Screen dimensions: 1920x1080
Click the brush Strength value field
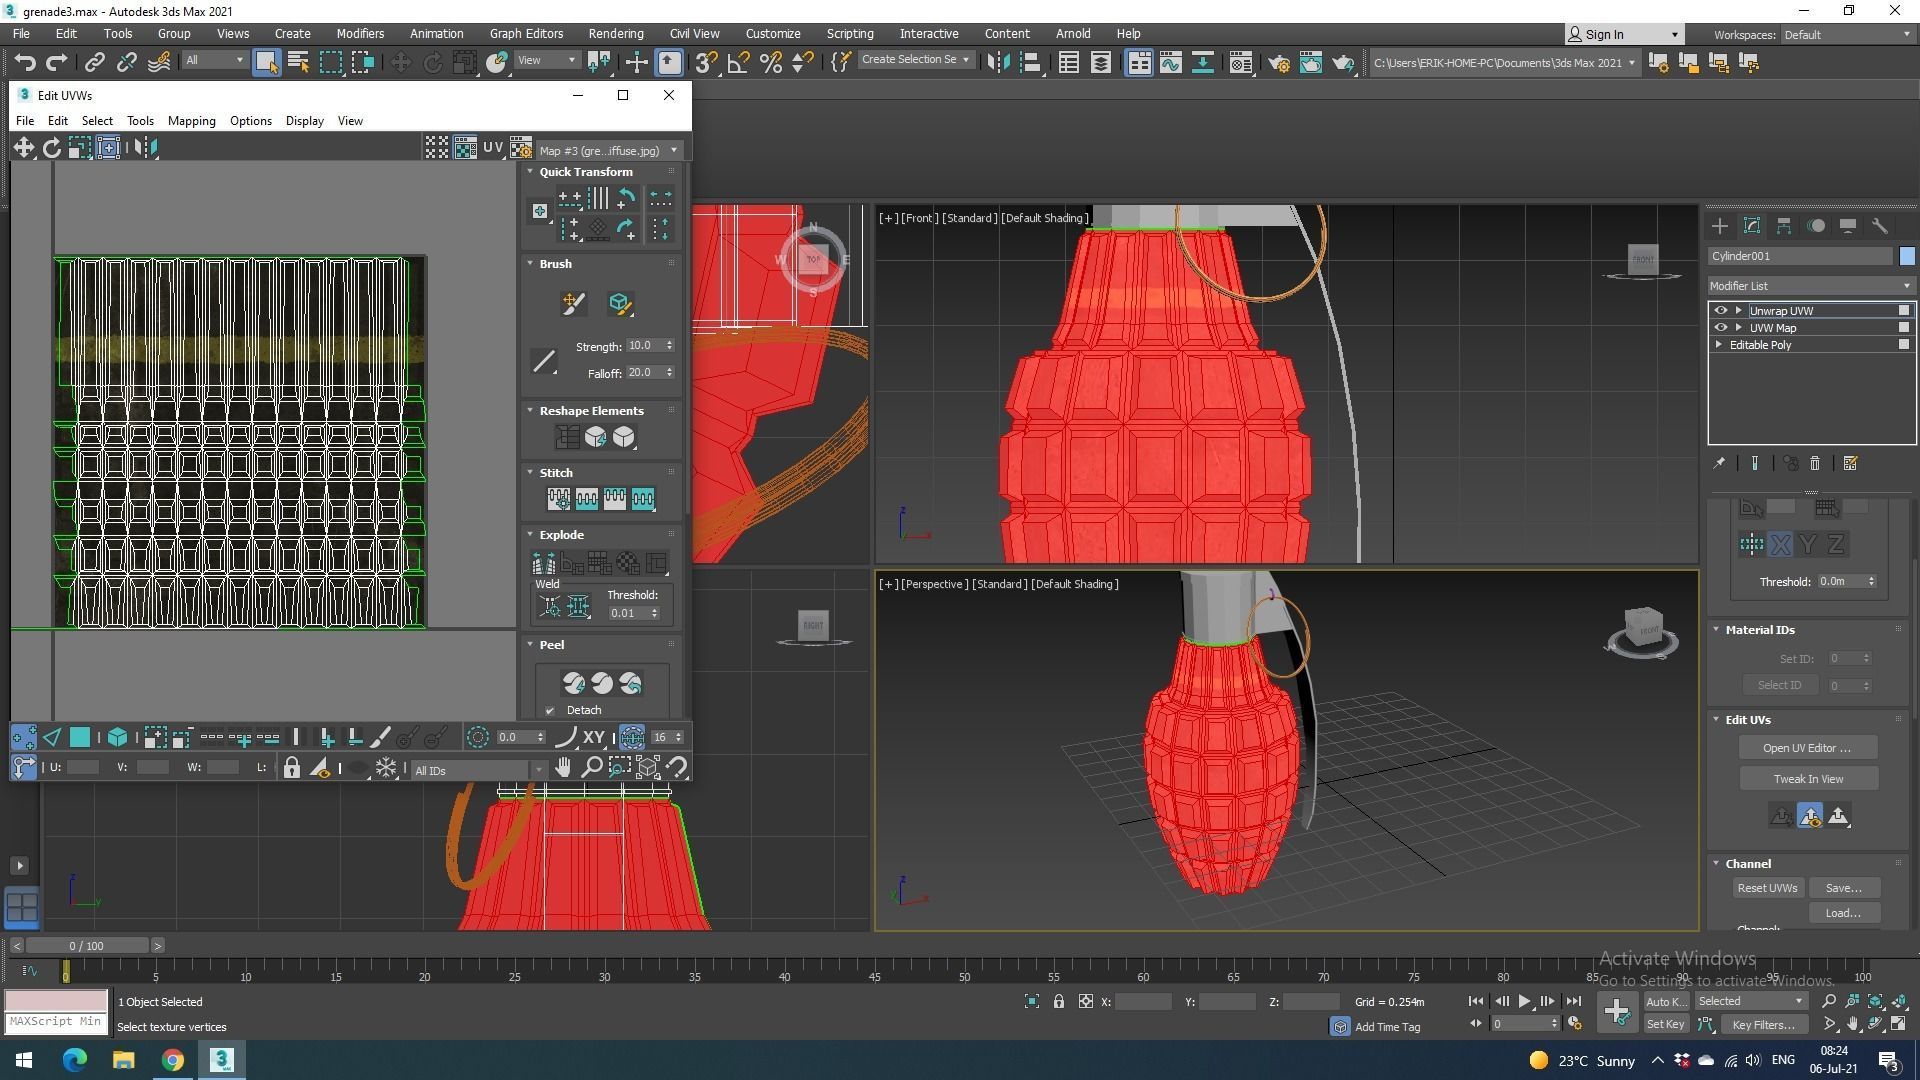pos(645,346)
